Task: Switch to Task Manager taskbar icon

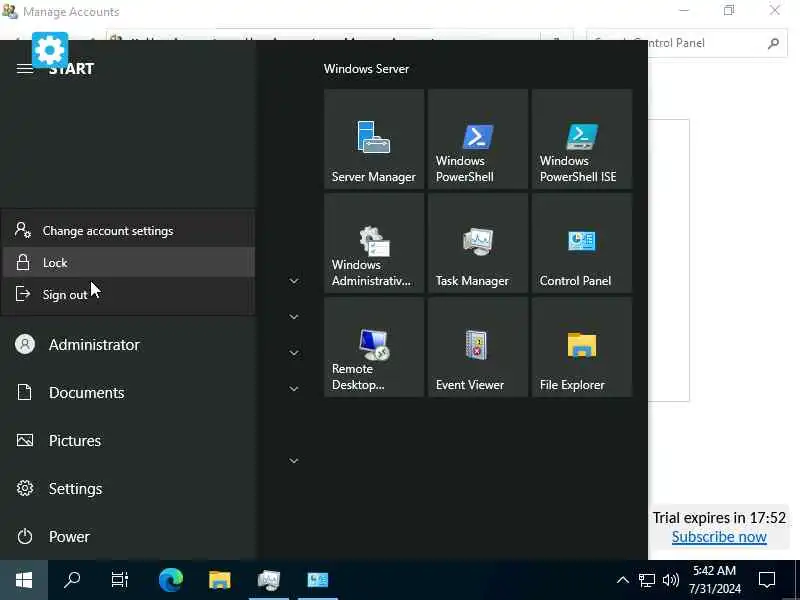Action: pyautogui.click(x=269, y=580)
